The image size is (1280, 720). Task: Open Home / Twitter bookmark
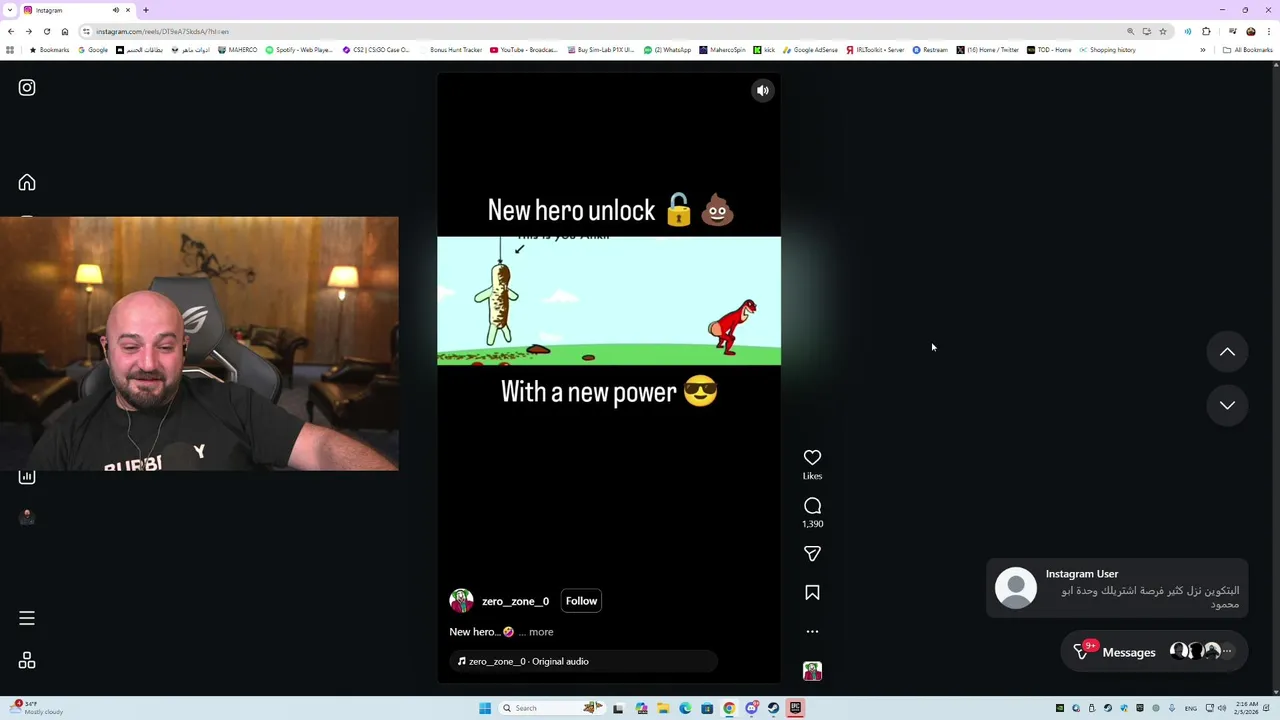[x=987, y=50]
